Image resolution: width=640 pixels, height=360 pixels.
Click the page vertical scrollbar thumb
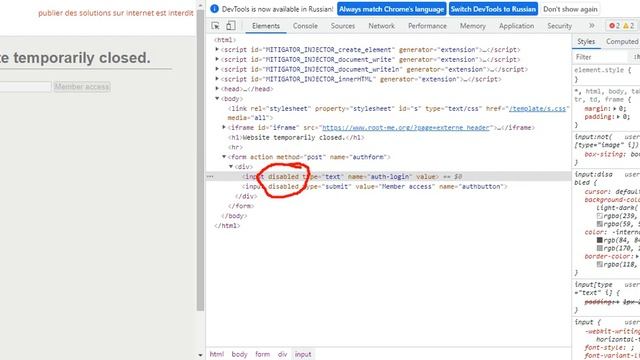tap(200, 160)
